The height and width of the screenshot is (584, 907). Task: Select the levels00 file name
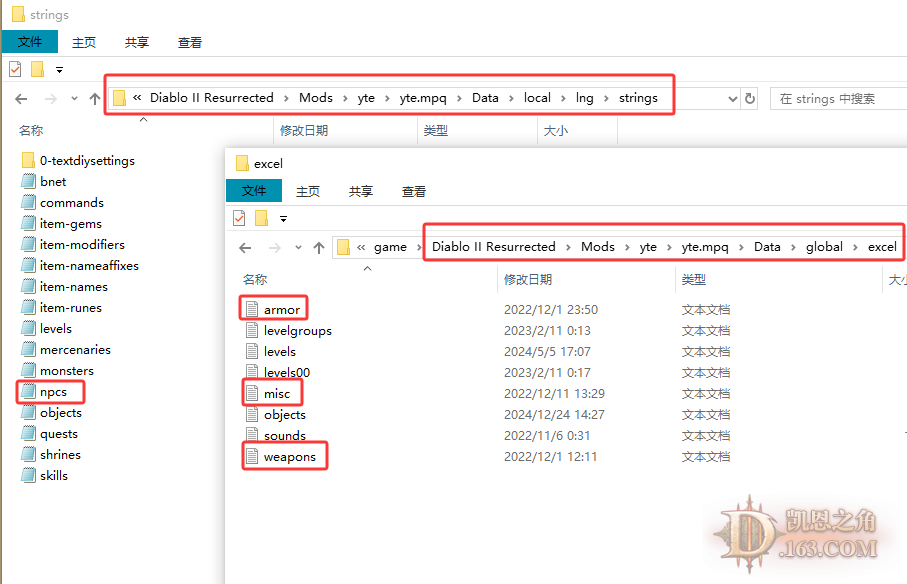(x=287, y=372)
